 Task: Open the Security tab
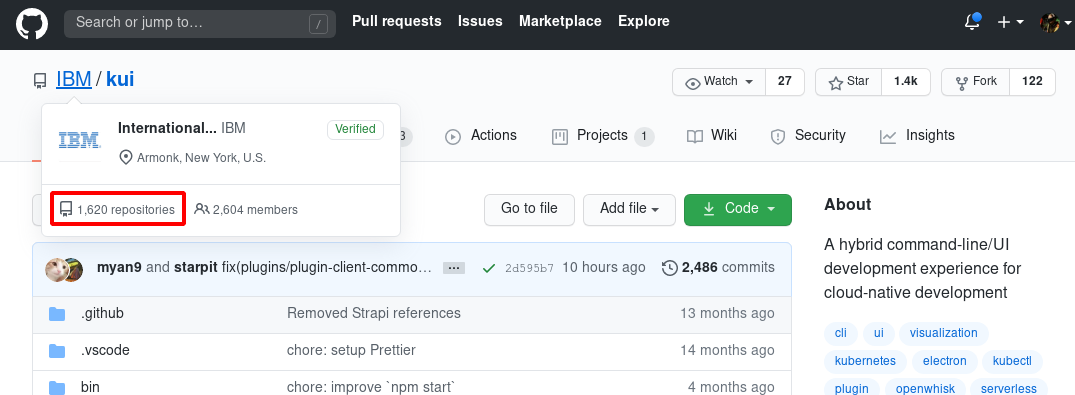coord(808,136)
